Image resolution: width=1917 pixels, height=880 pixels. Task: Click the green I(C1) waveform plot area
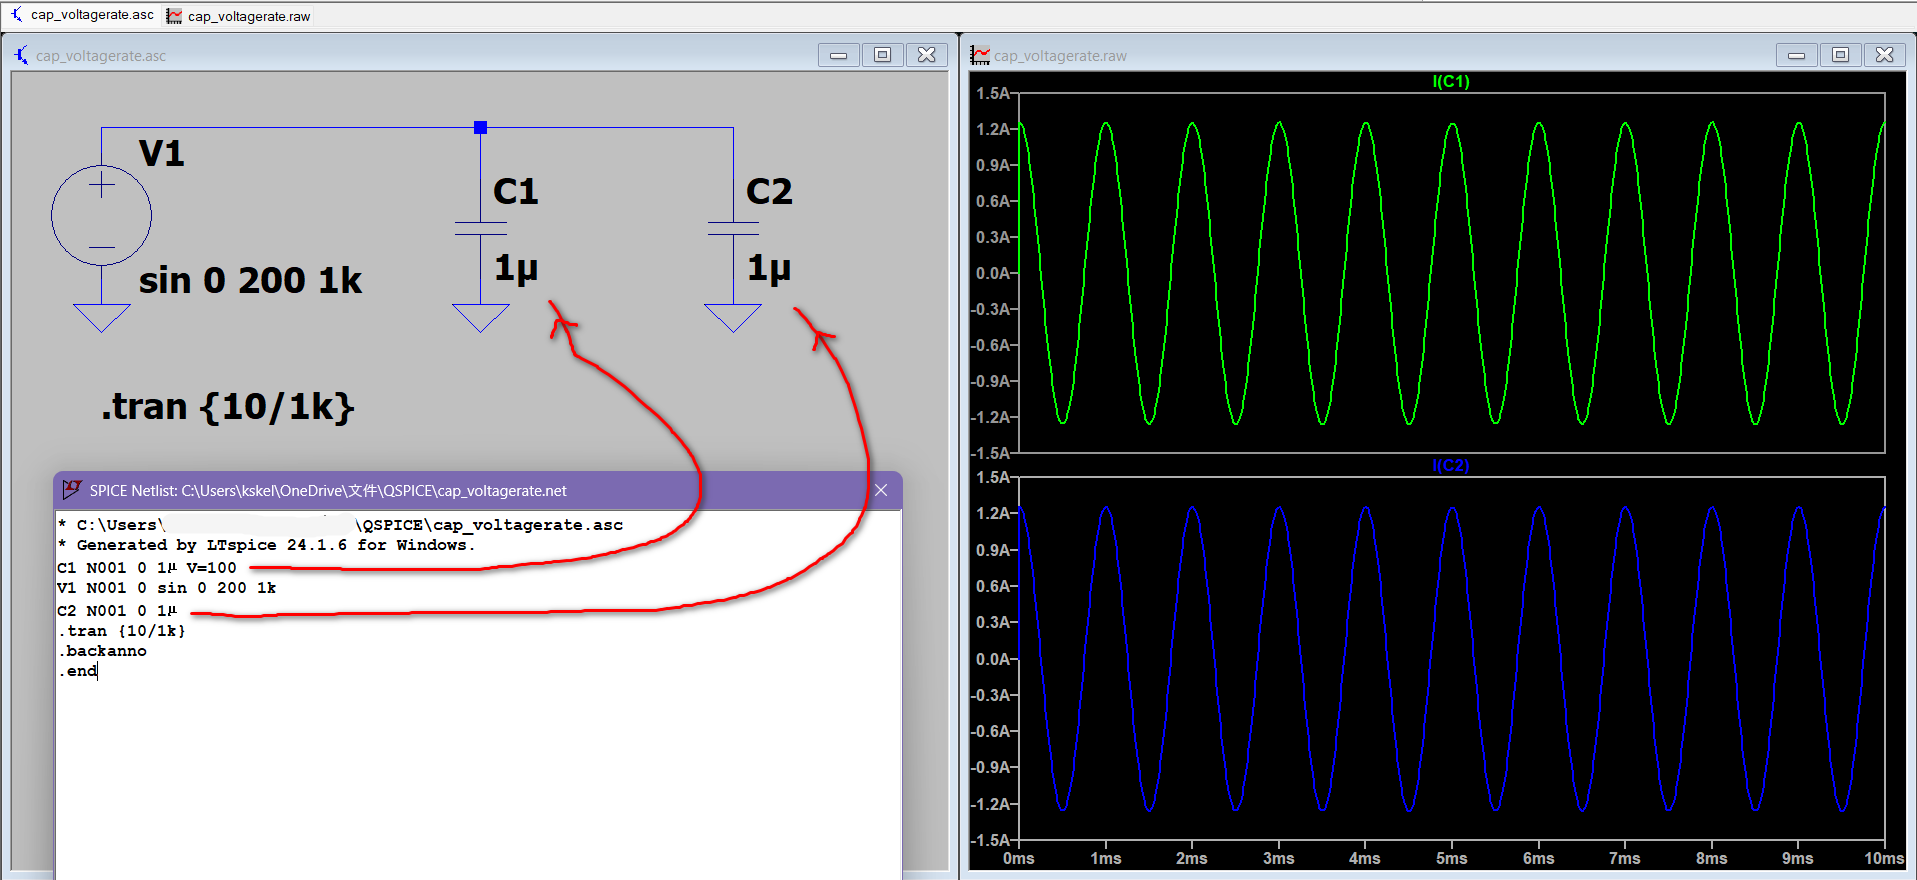[1452, 273]
